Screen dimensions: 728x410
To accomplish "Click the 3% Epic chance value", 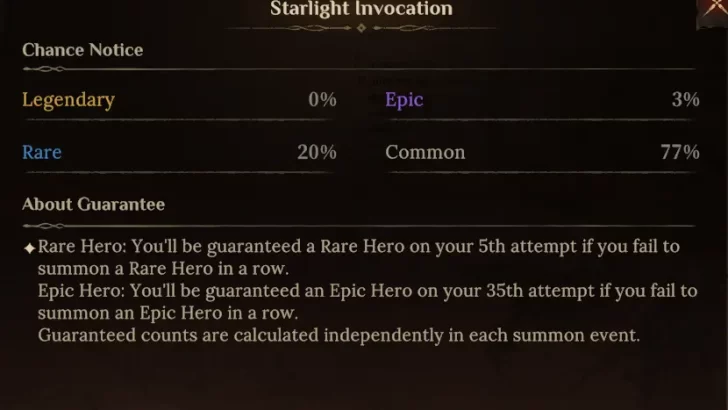I will [x=685, y=99].
